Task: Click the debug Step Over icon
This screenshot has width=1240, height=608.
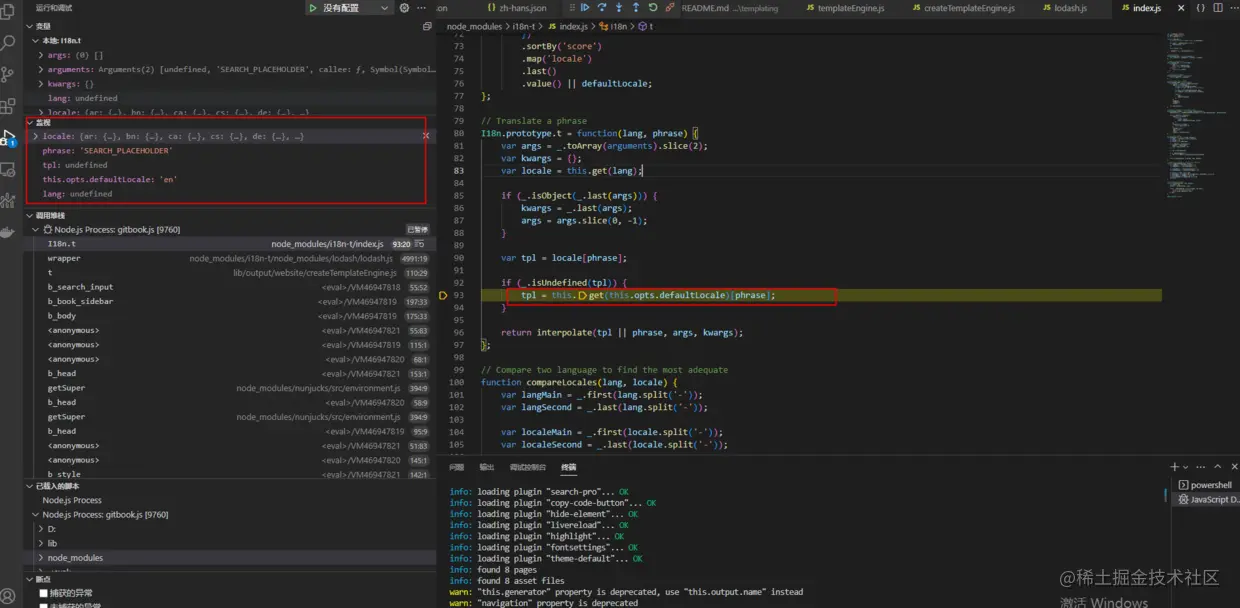Action: pyautogui.click(x=602, y=8)
